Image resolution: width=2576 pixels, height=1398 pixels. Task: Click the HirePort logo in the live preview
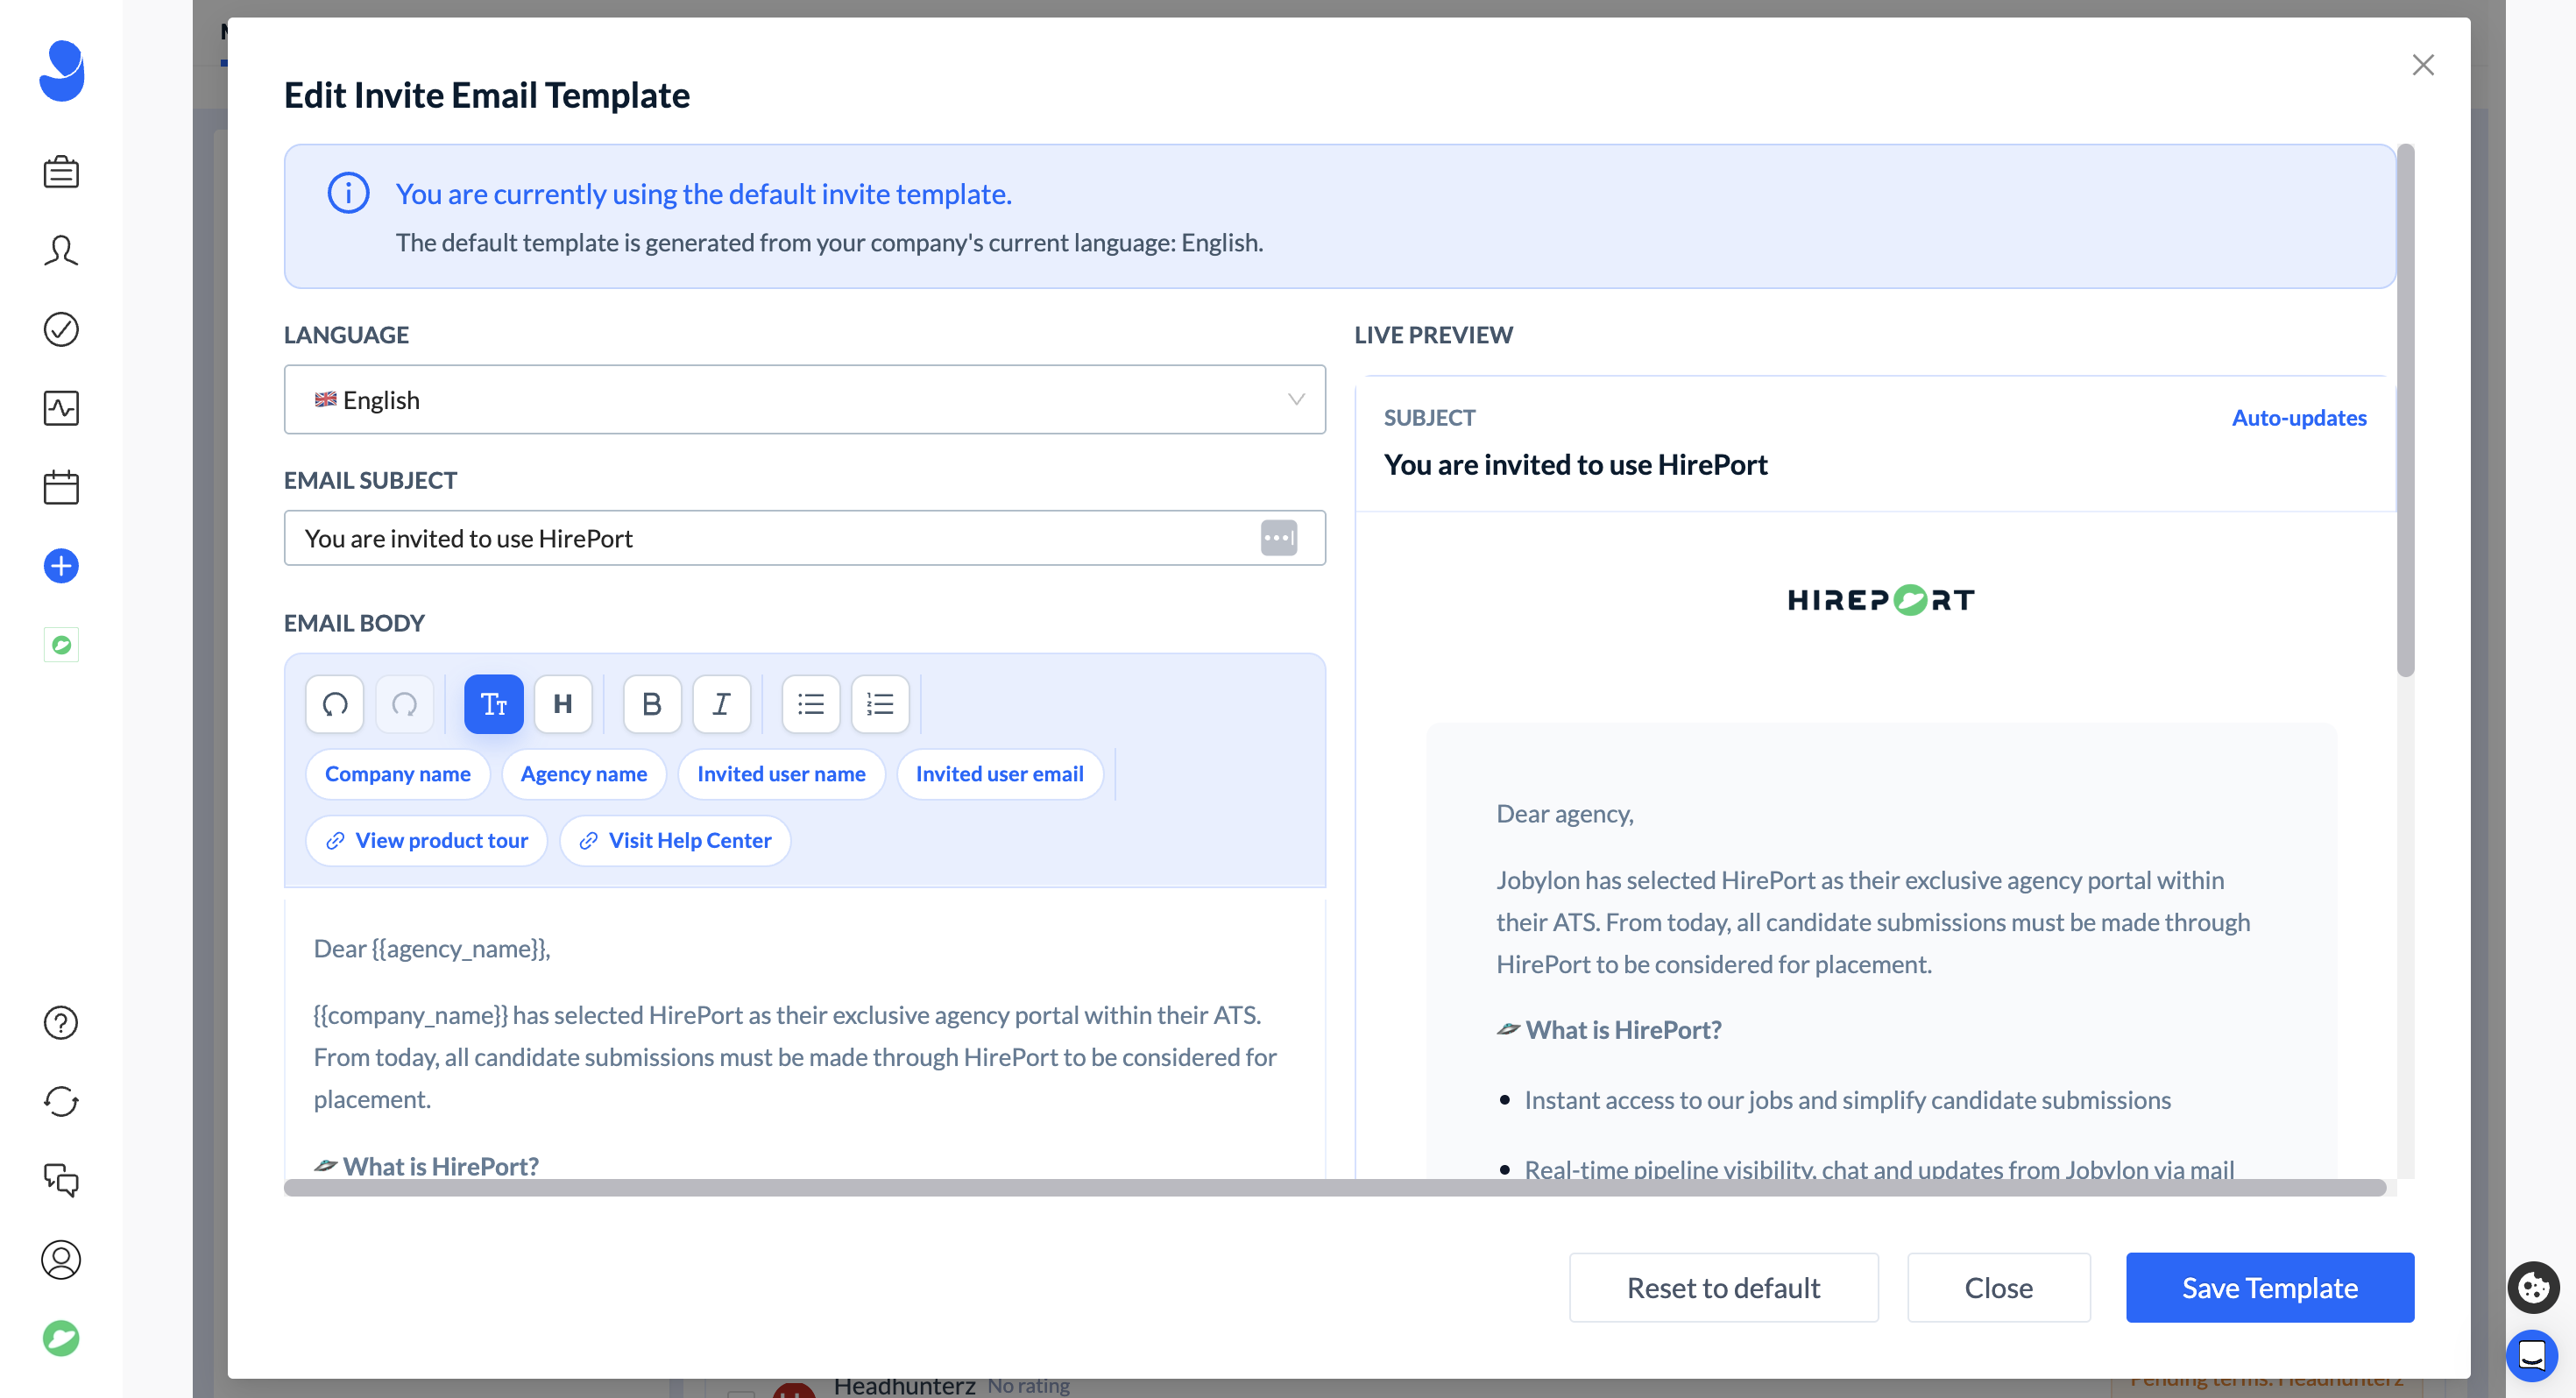[1881, 600]
